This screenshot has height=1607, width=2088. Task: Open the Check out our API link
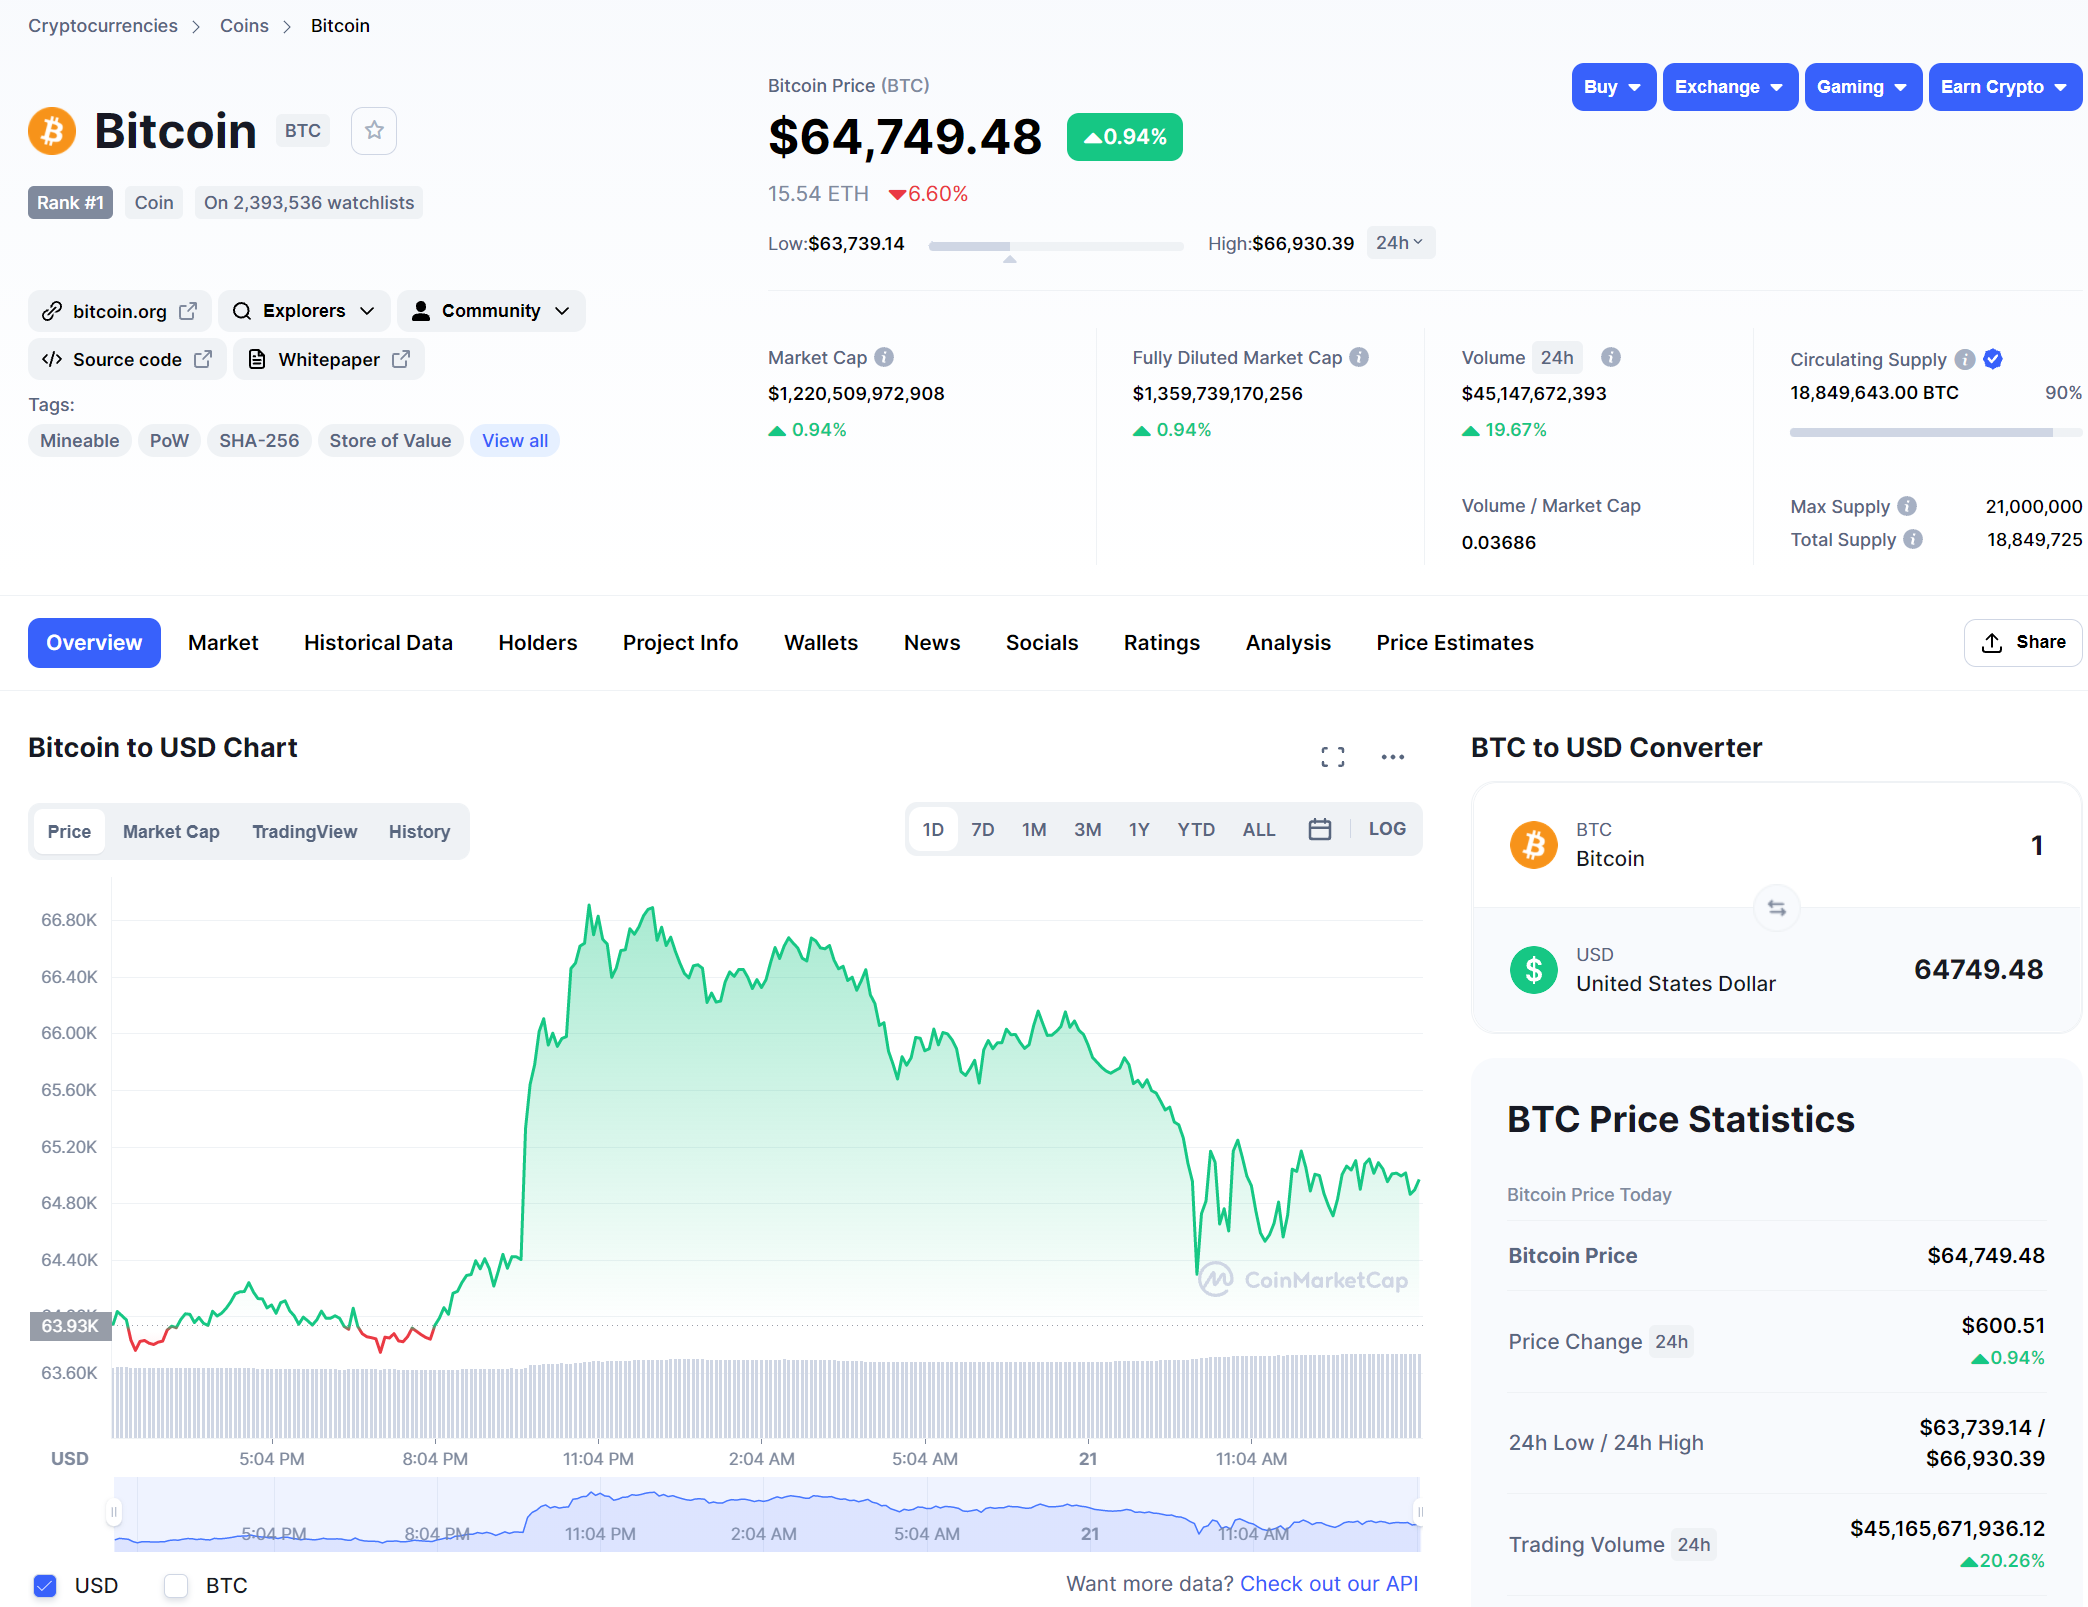coord(1328,1584)
